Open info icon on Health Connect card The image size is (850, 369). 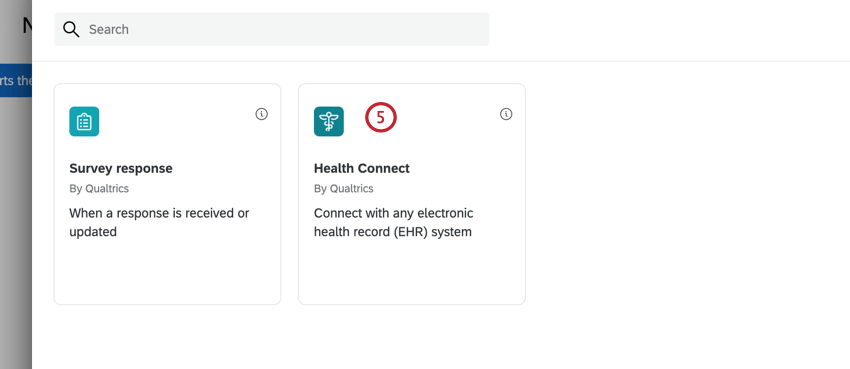click(x=506, y=114)
